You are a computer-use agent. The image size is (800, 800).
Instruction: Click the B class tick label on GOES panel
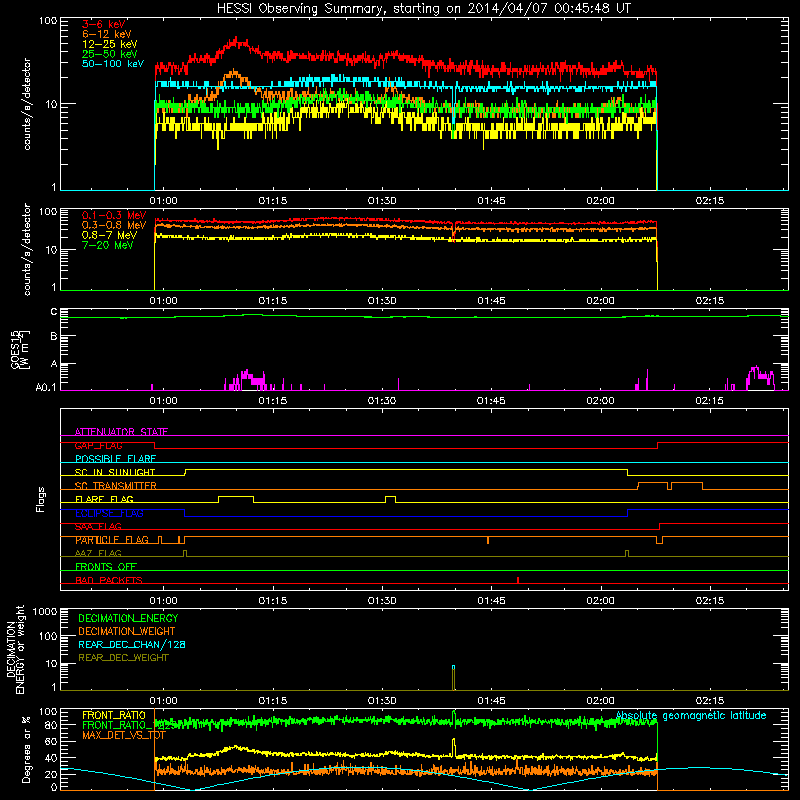pyautogui.click(x=54, y=336)
